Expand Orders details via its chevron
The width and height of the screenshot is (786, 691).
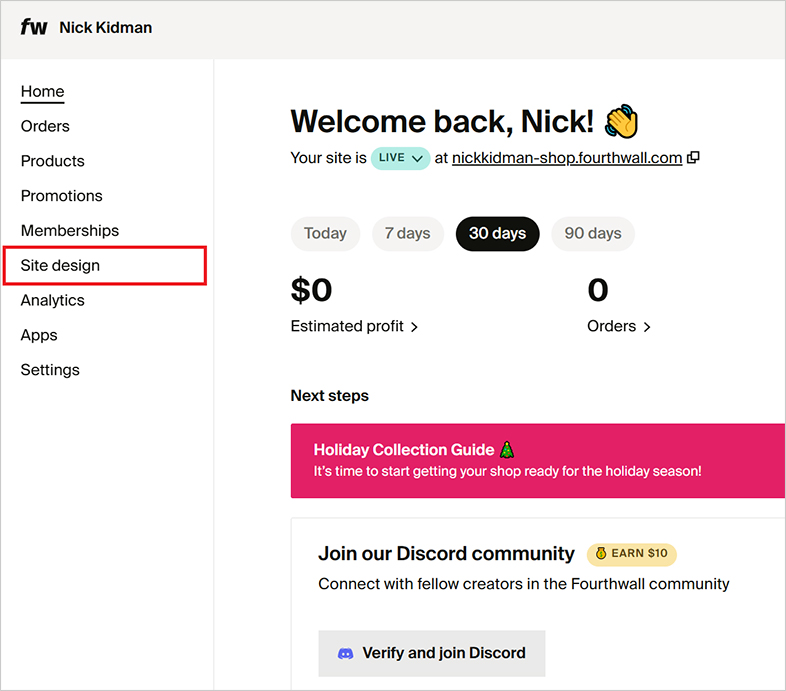coord(647,327)
